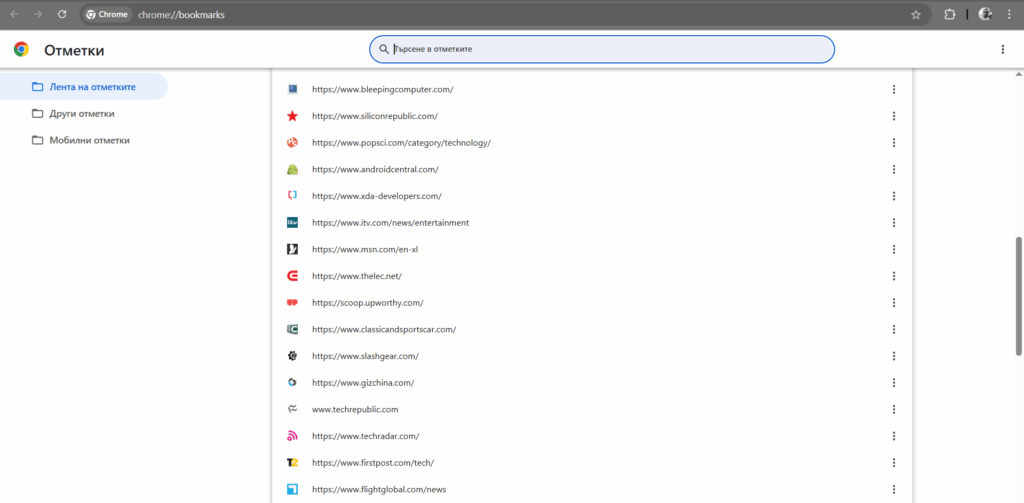1024x503 pixels.
Task: Click the magnifier icon in search box
Action: coord(384,49)
